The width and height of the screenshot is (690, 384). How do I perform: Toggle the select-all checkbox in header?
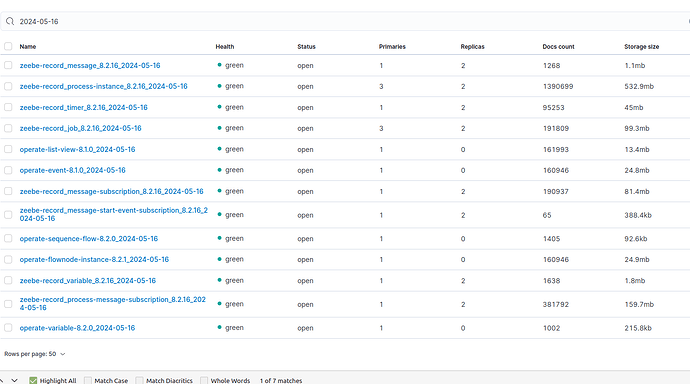coord(8,46)
